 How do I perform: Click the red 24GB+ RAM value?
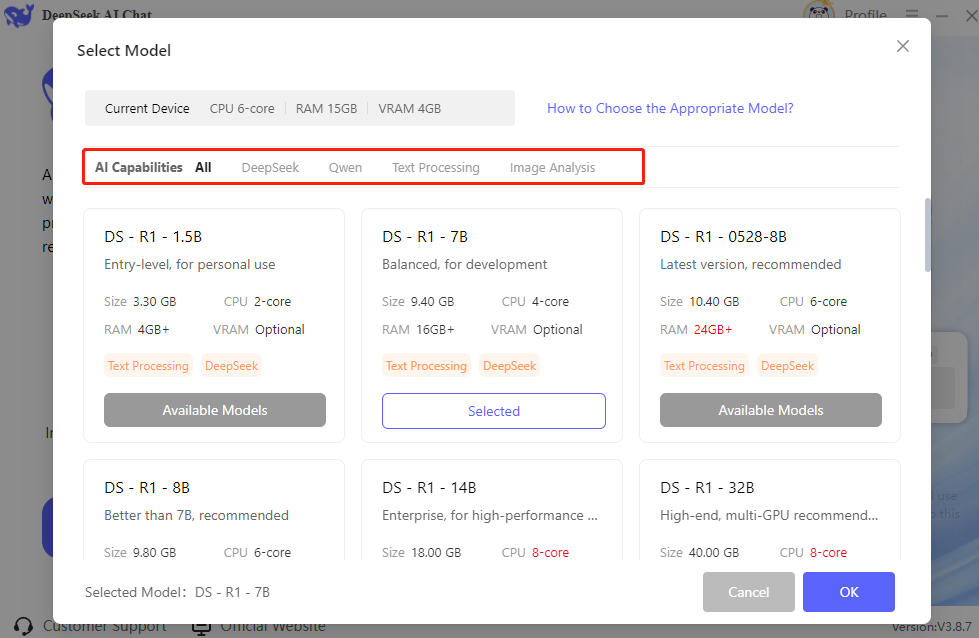712,330
